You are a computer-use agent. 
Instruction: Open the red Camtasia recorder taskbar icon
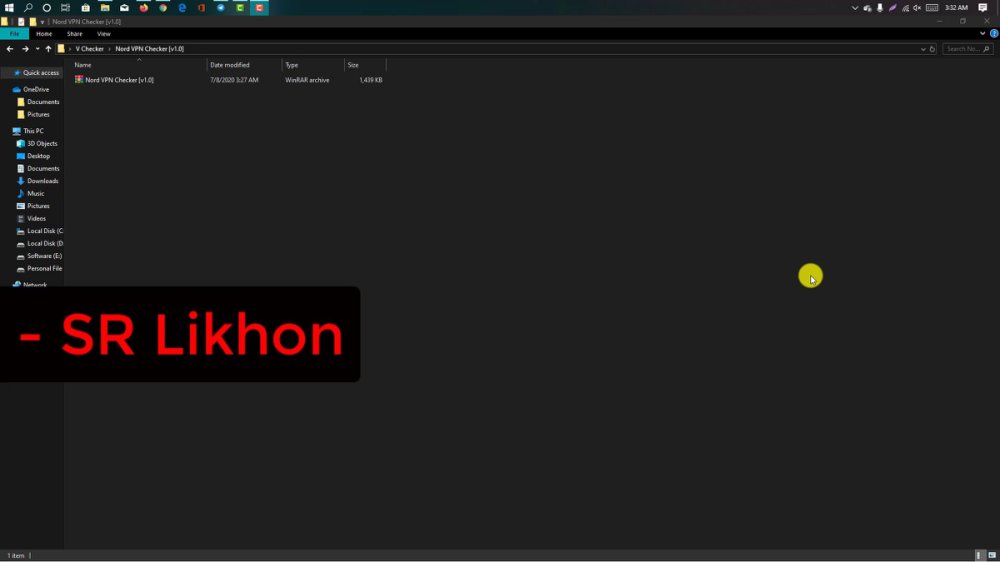[x=260, y=8]
